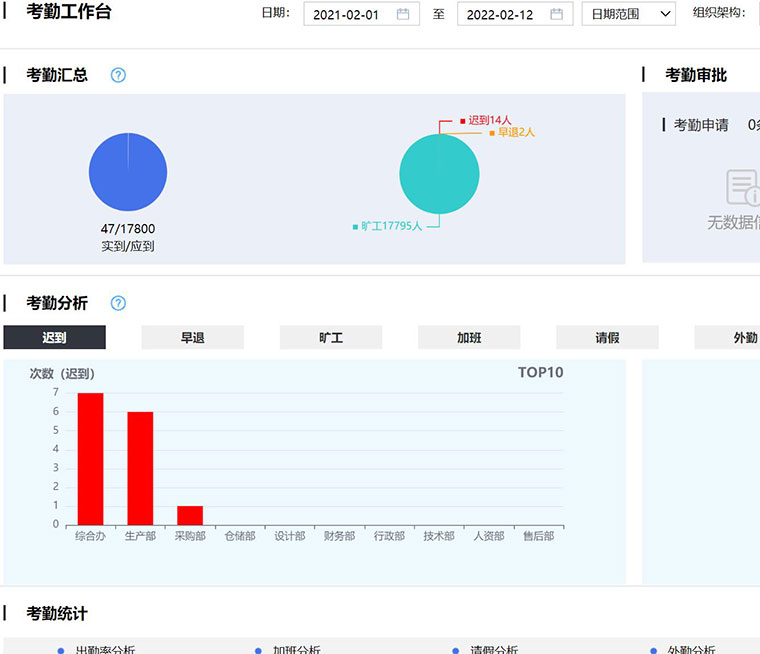Open calendar picker for start date
This screenshot has width=760, height=654.
pos(403,14)
